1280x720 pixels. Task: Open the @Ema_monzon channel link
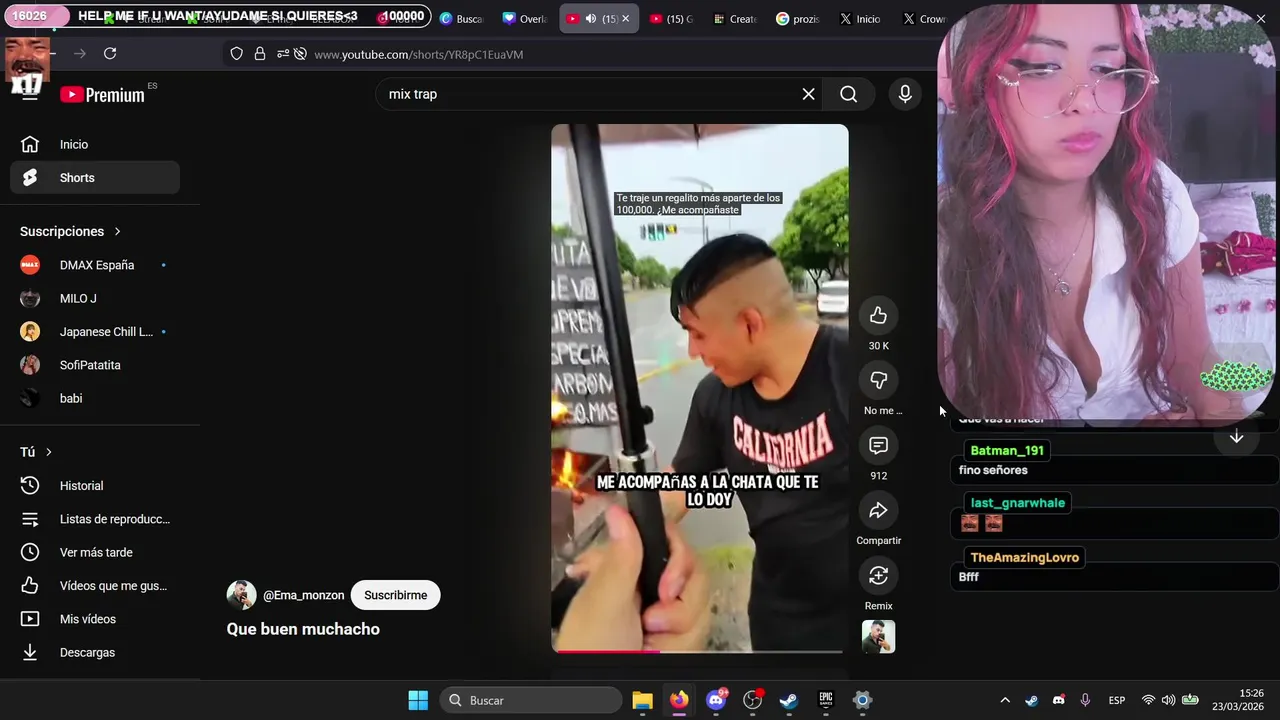[303, 595]
